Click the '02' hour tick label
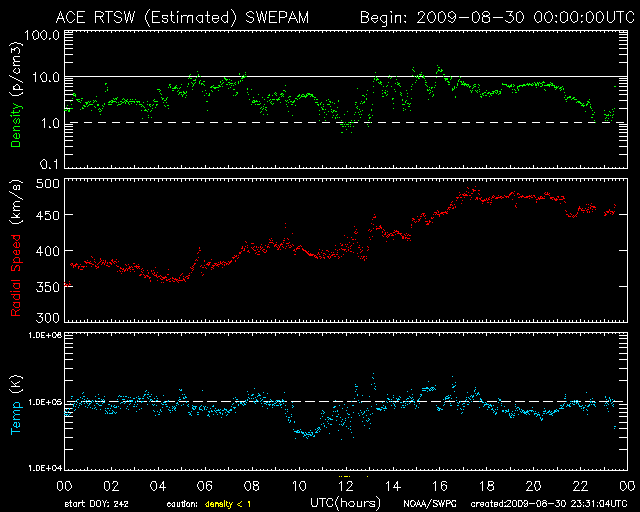This screenshot has height=512, width=640. click(111, 486)
